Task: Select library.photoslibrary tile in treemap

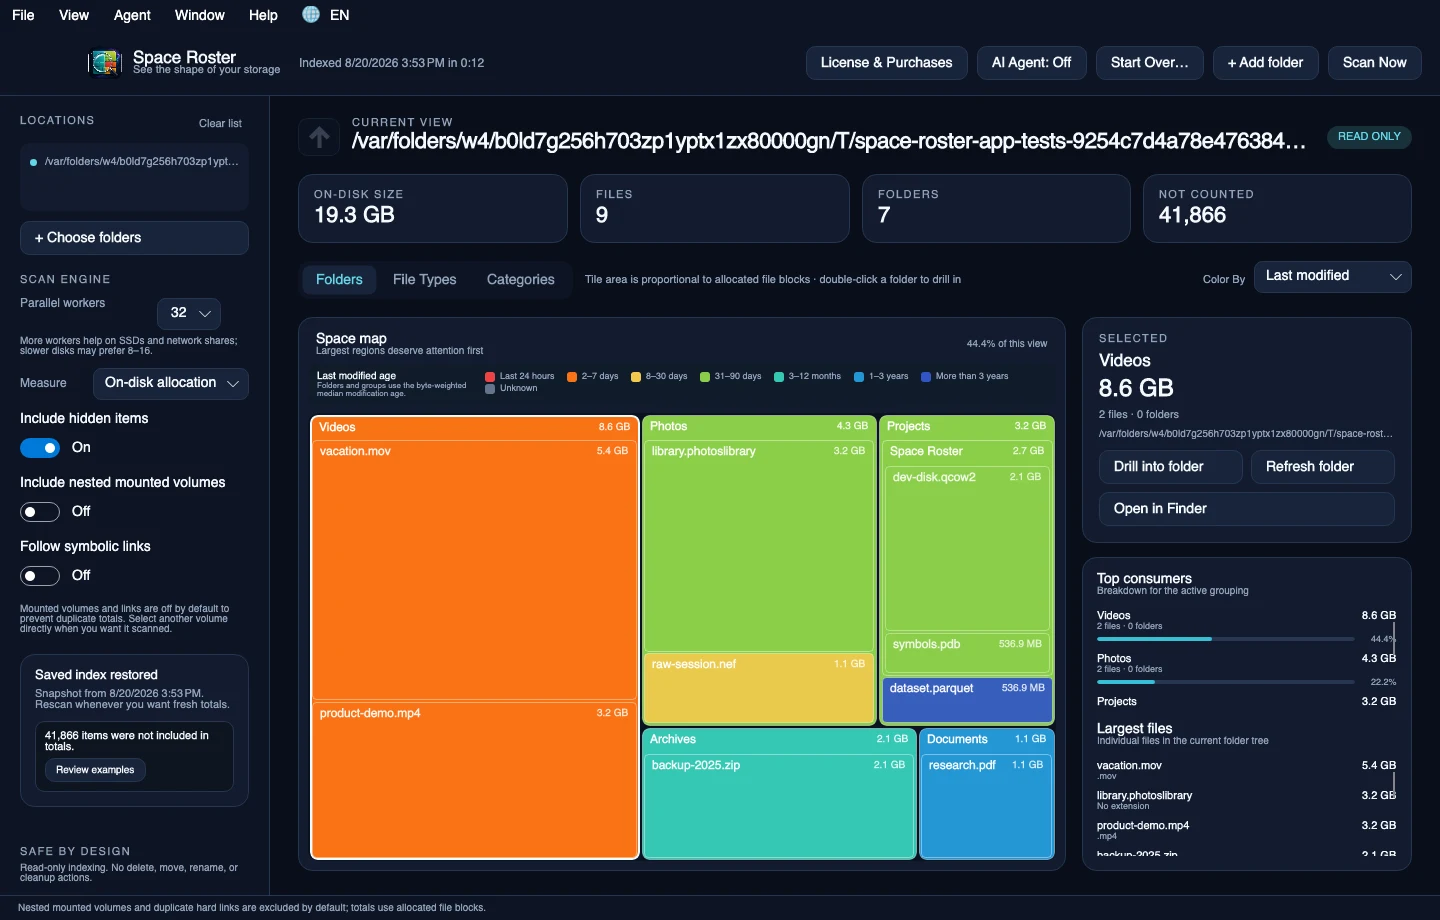Action: pos(759,545)
